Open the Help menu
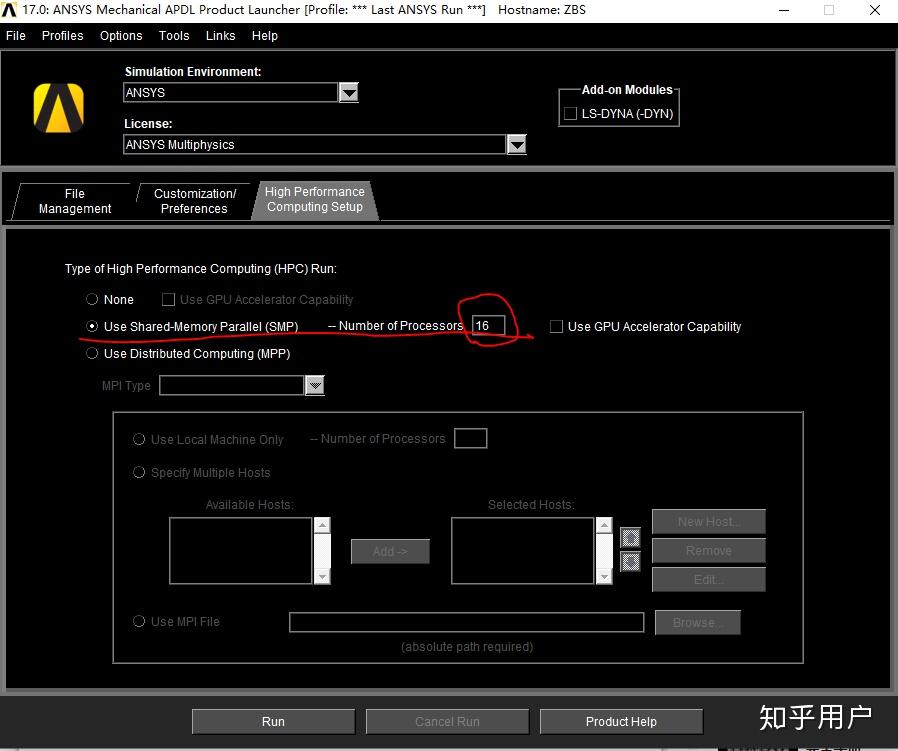 (x=265, y=36)
